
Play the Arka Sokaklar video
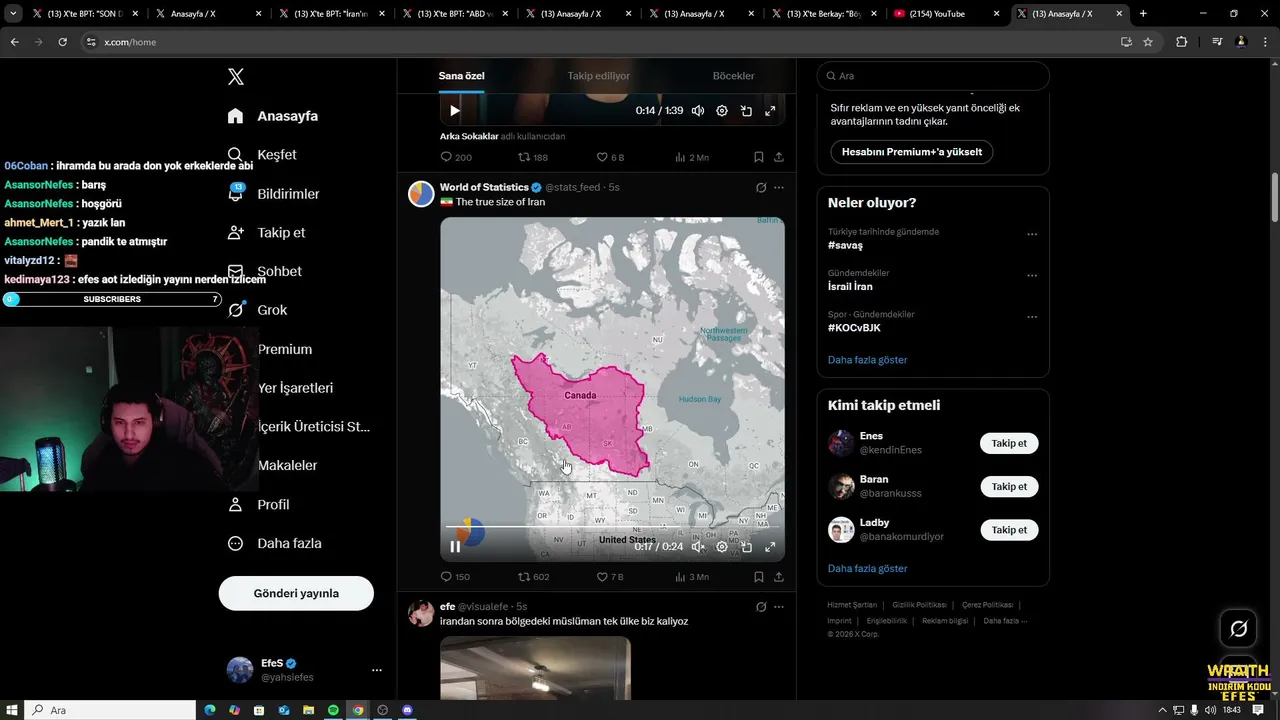454,111
